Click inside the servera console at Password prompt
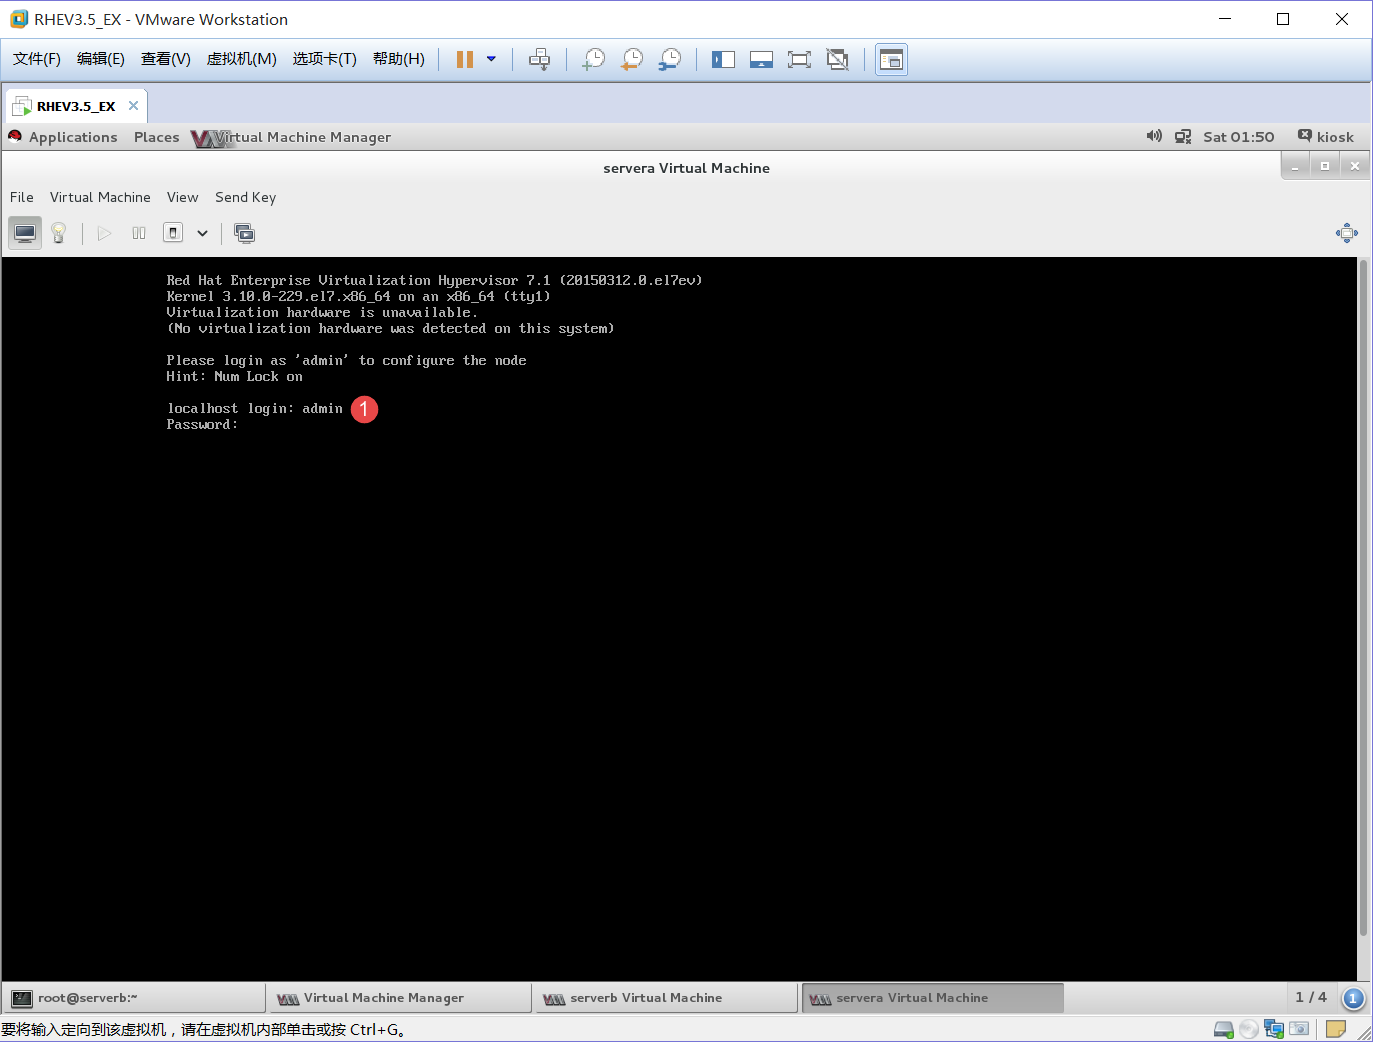Image resolution: width=1373 pixels, height=1042 pixels. click(x=202, y=425)
